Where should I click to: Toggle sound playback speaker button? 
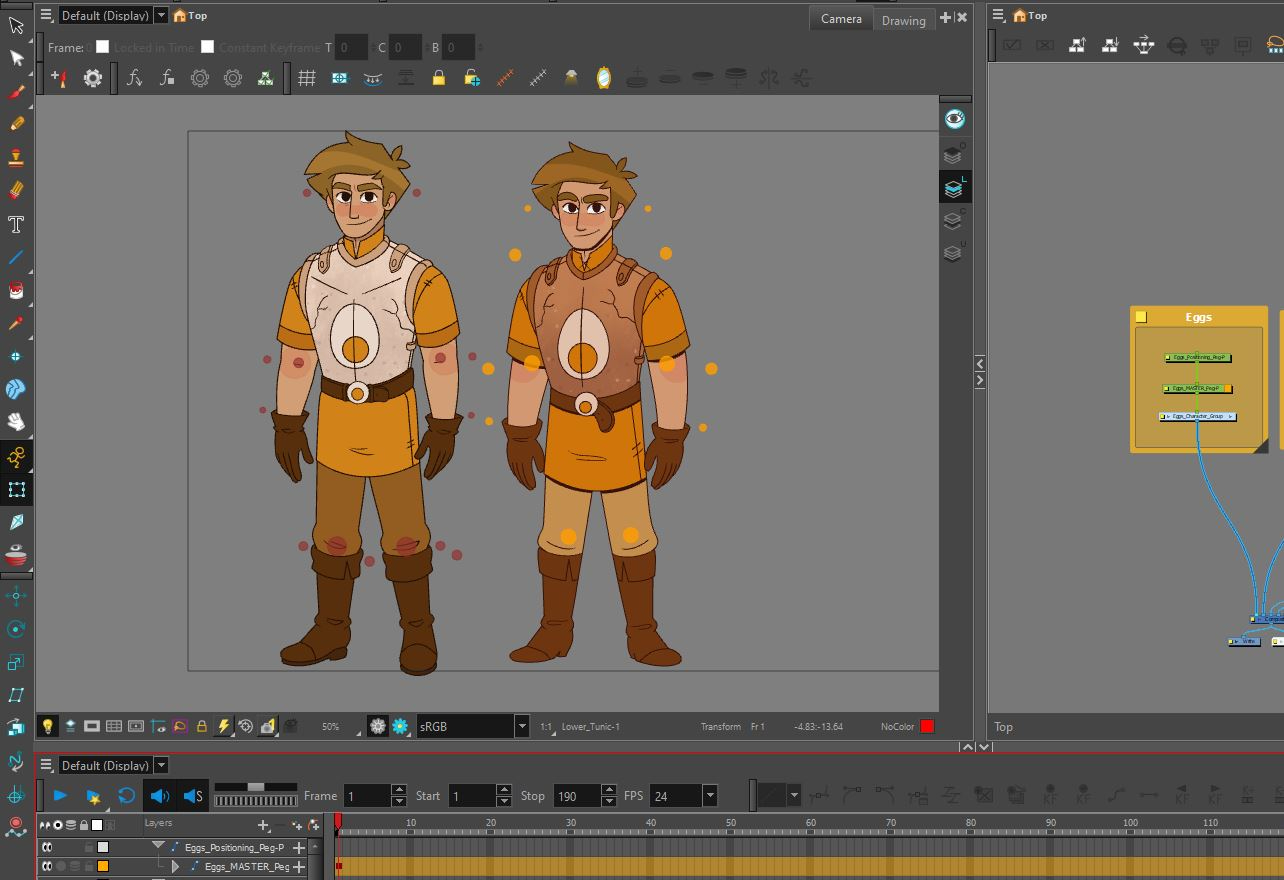click(159, 796)
